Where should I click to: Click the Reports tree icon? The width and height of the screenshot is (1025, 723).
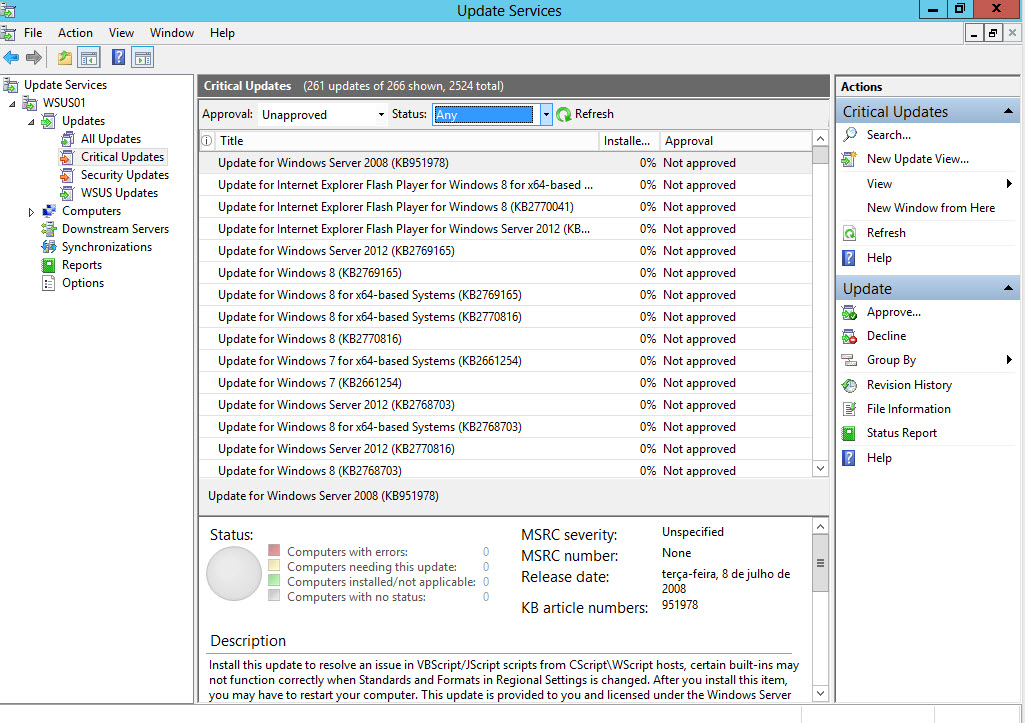48,265
